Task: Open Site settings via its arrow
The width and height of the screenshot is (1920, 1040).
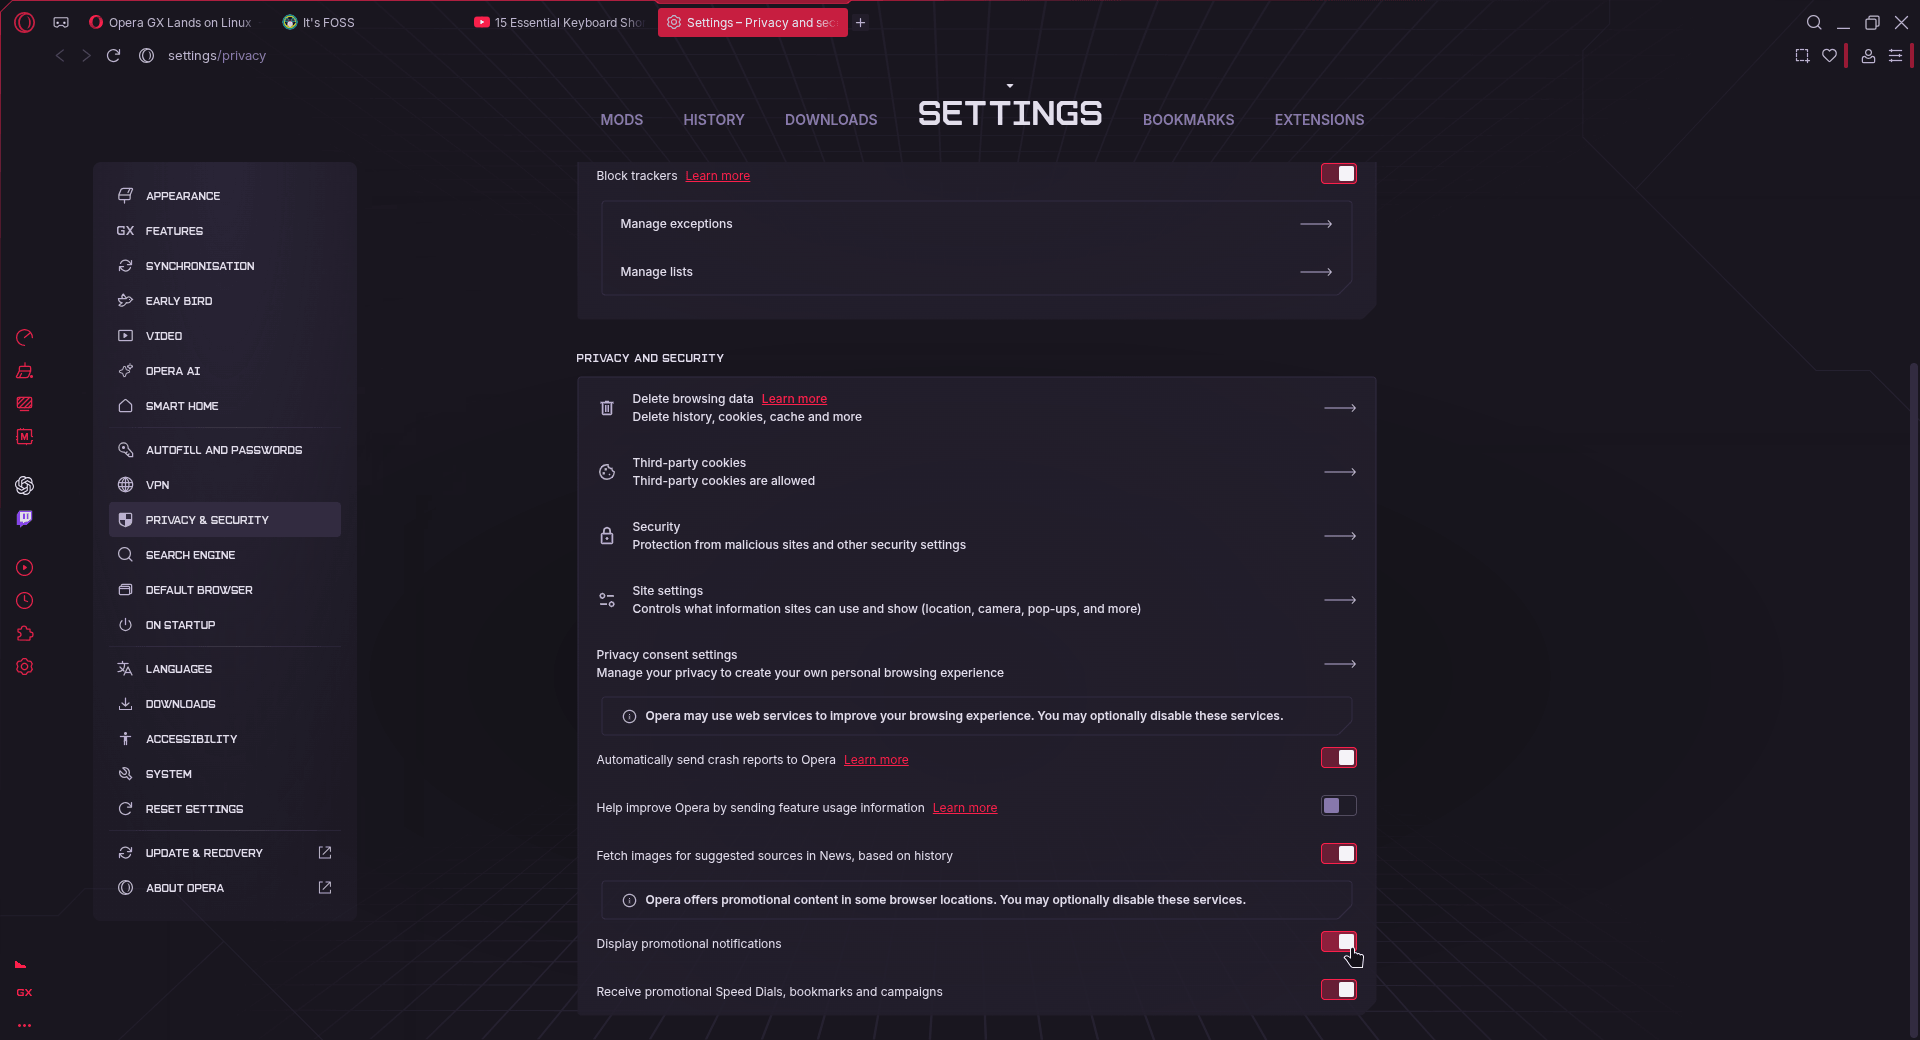Action: tap(1339, 600)
